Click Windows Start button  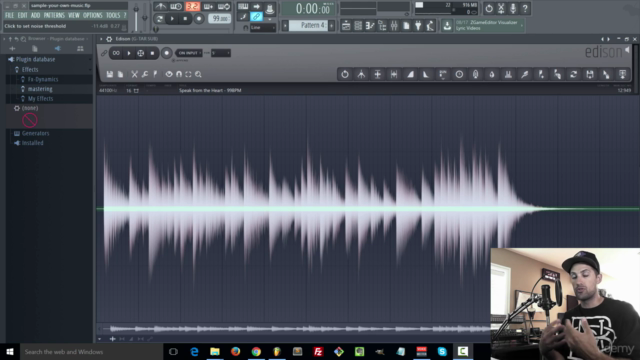(10, 351)
